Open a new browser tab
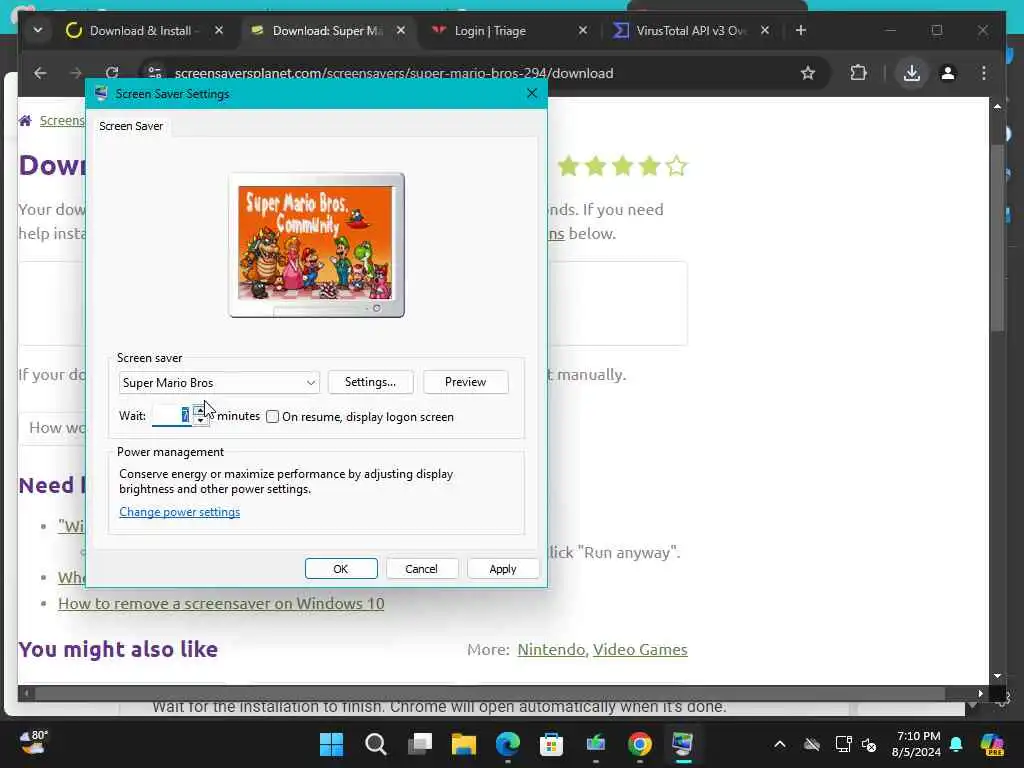This screenshot has width=1024, height=768. (801, 31)
